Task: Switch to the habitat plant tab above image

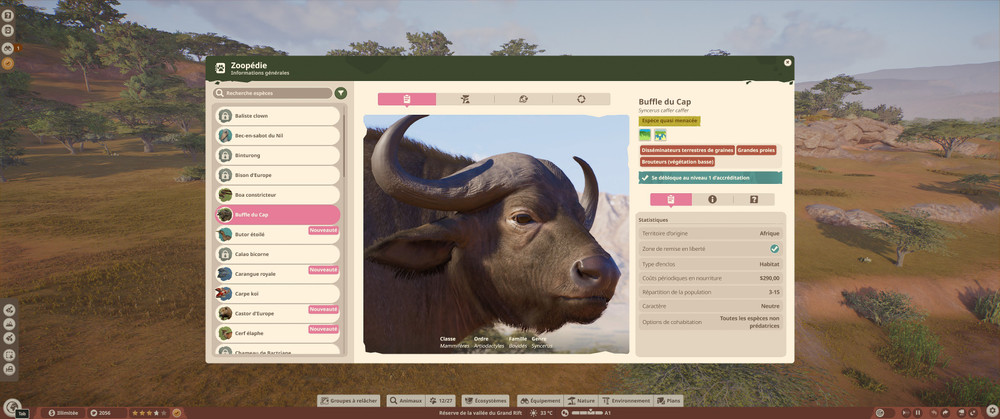Action: 465,99
